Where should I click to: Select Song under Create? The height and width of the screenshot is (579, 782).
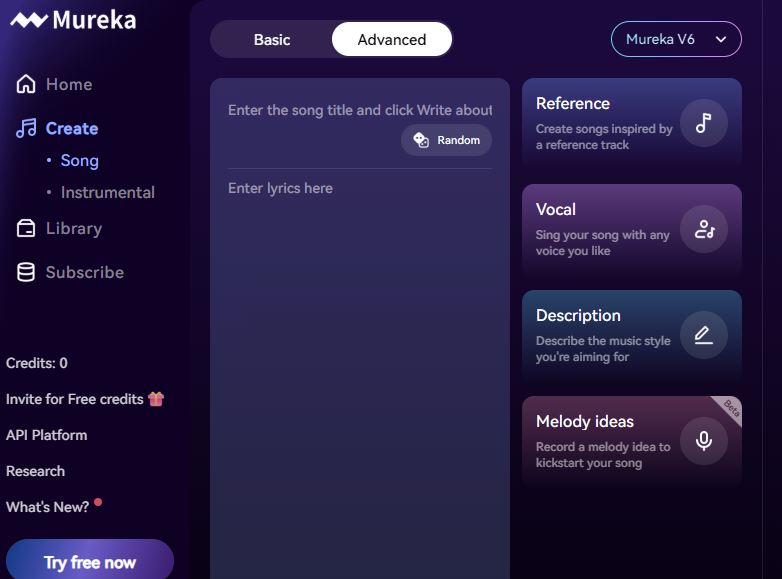point(79,161)
